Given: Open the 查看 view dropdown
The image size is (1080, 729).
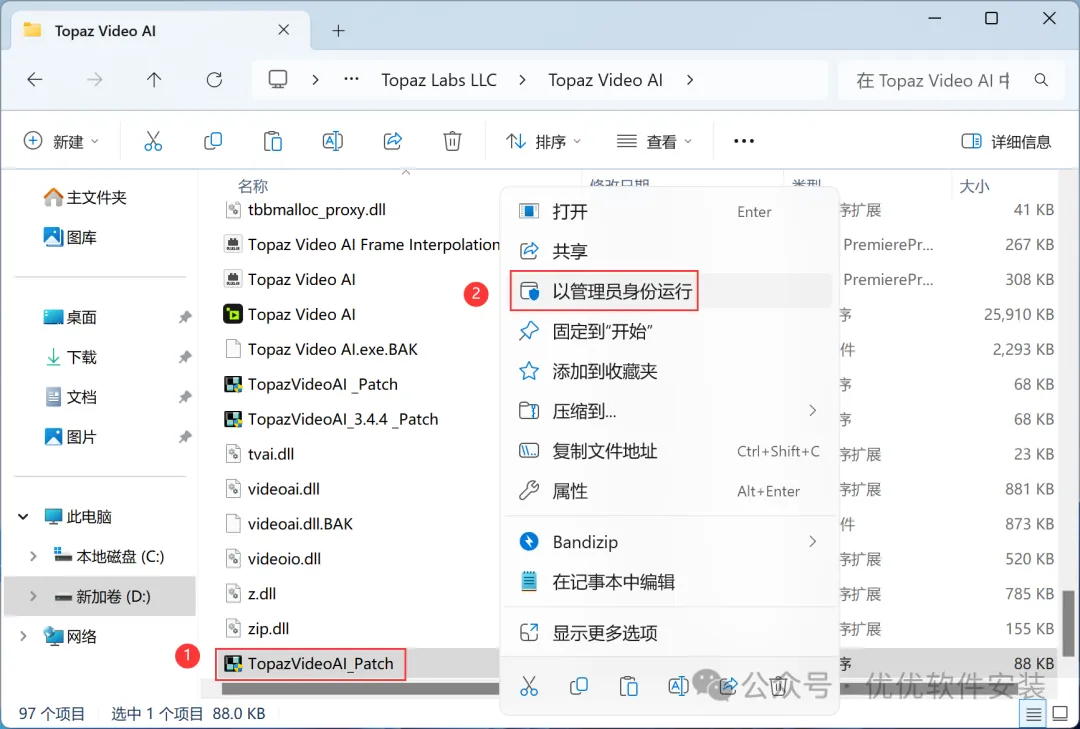Looking at the screenshot, I should click(x=654, y=141).
